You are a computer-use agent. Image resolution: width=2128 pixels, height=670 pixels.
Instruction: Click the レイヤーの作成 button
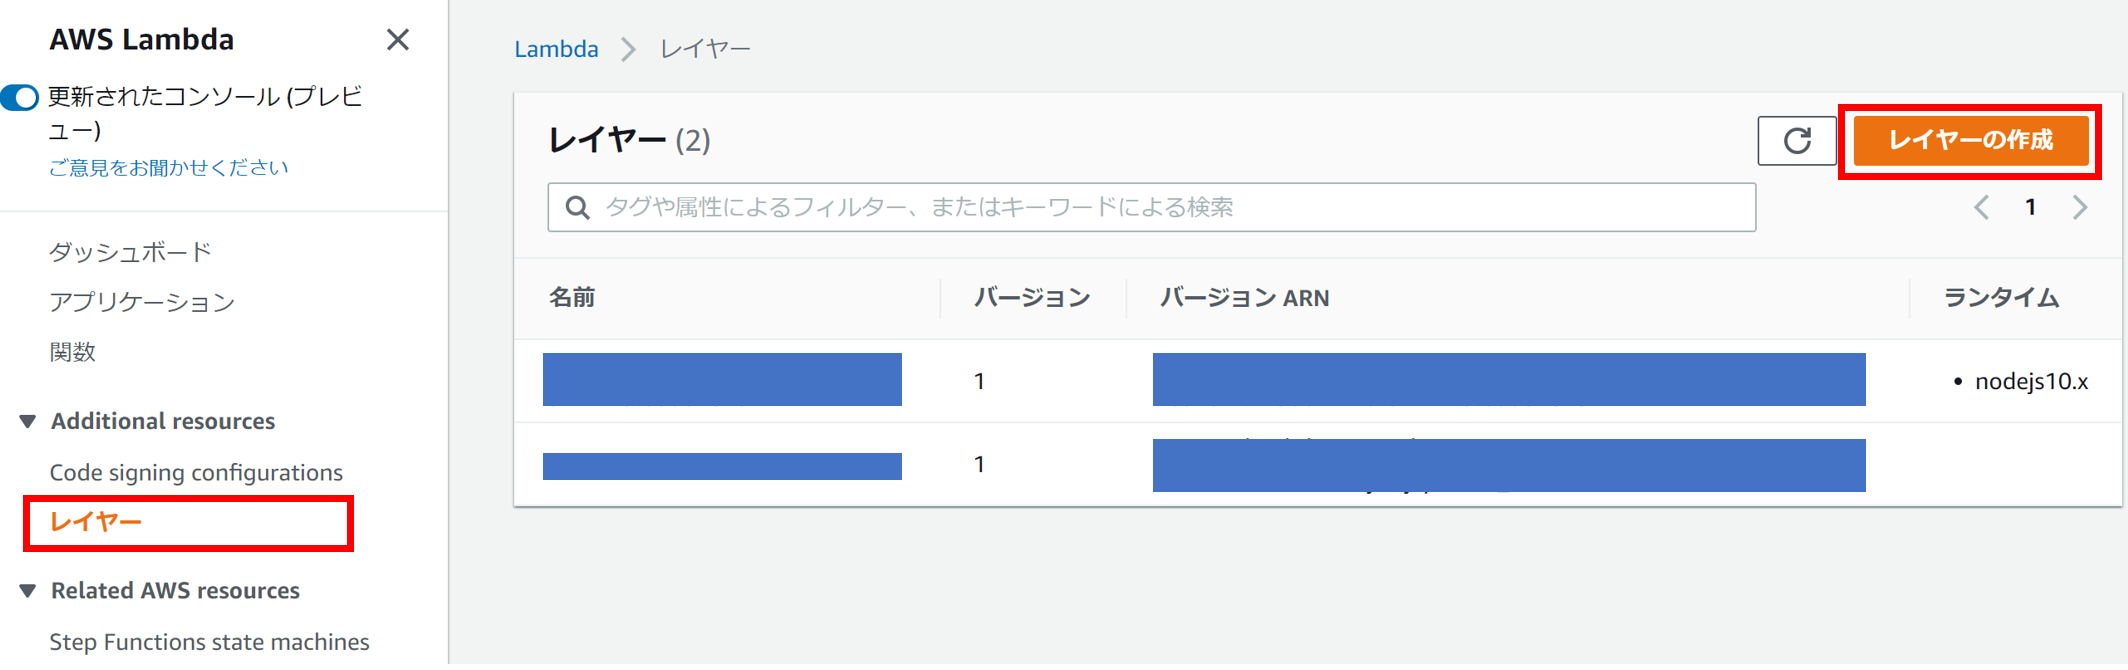point(1970,141)
